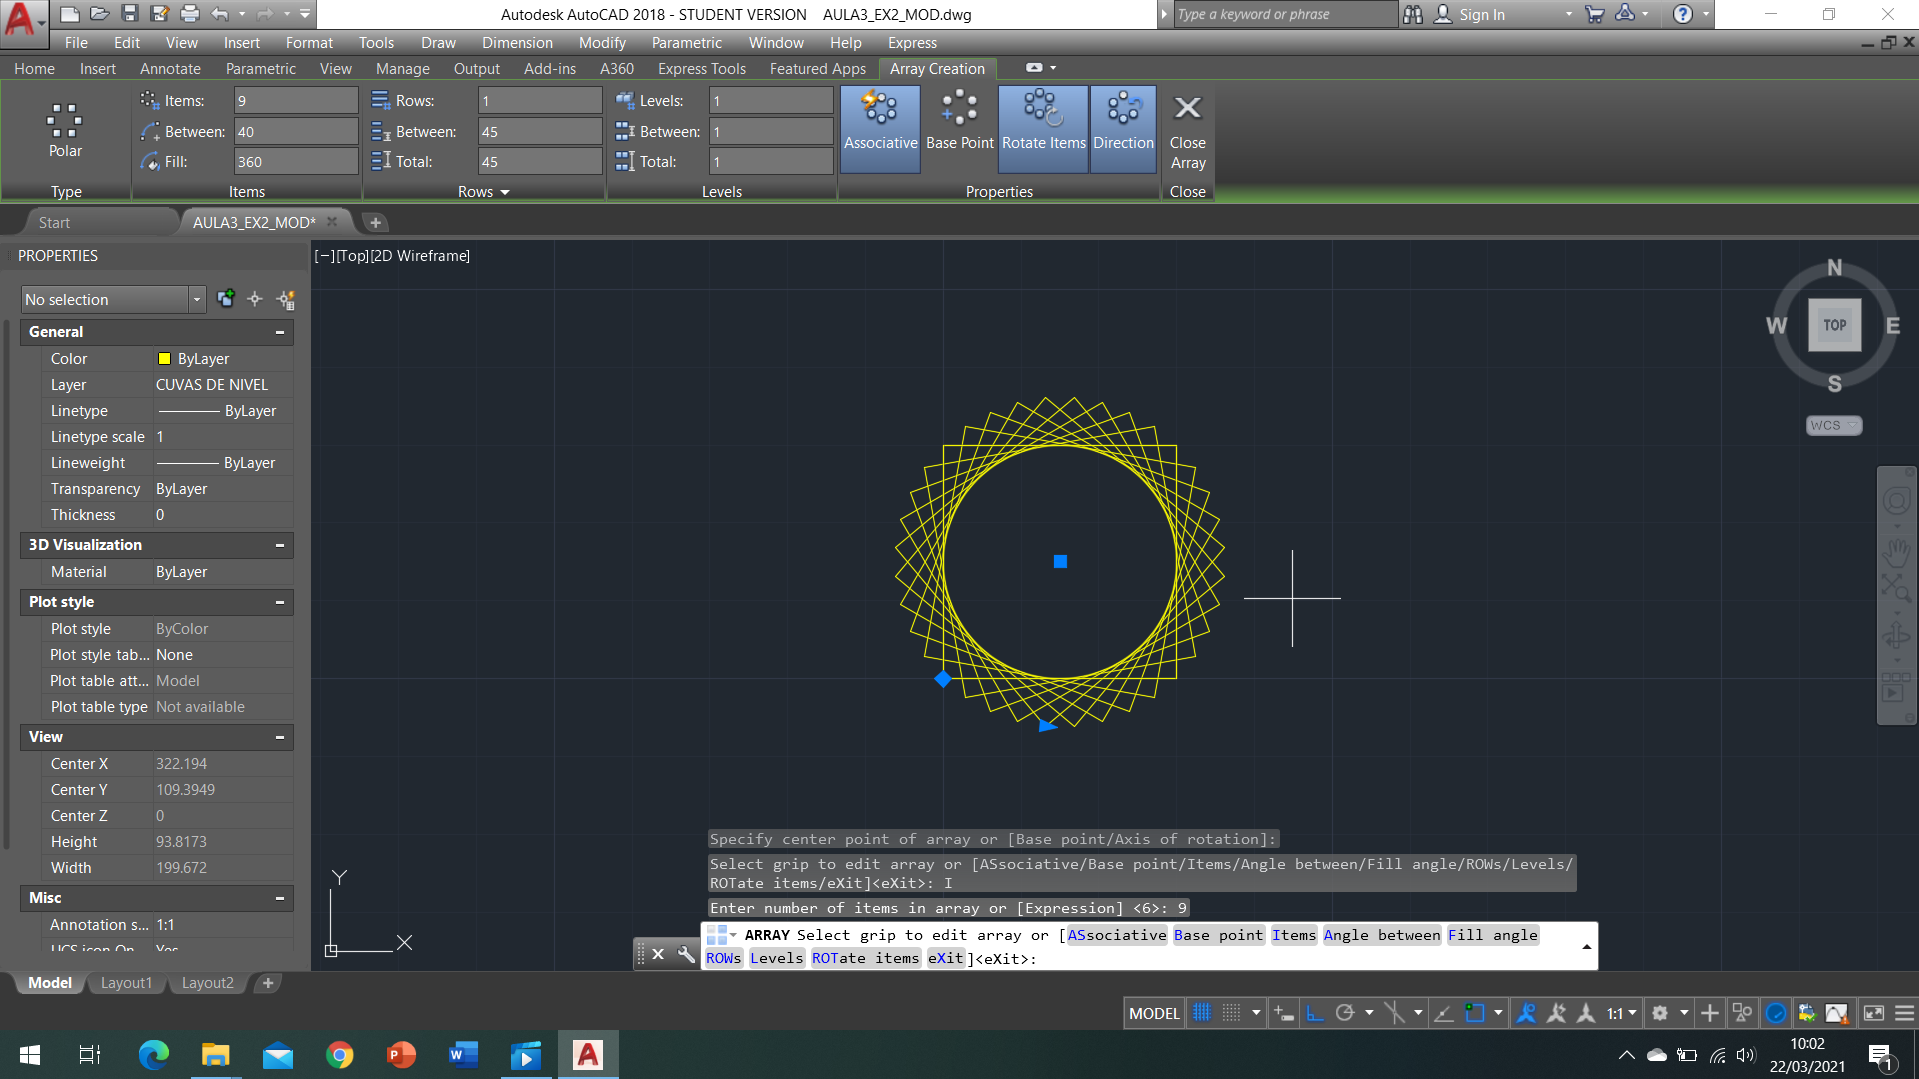The height and width of the screenshot is (1079, 1919).
Task: Switch to the Layout1 tab
Action: pos(126,983)
